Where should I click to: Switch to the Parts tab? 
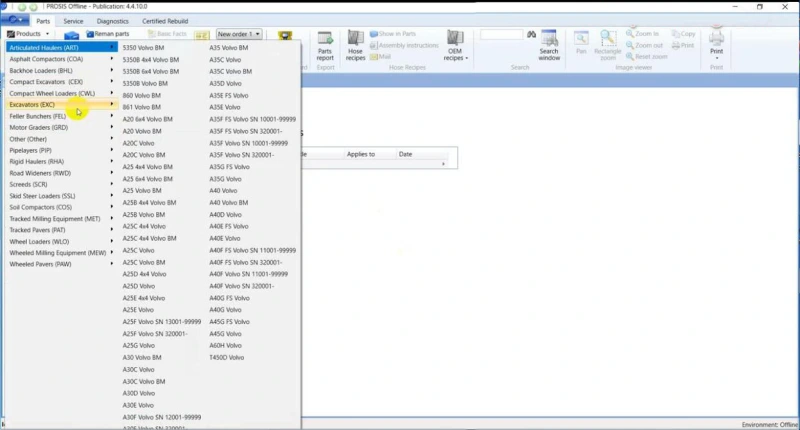(x=43, y=21)
